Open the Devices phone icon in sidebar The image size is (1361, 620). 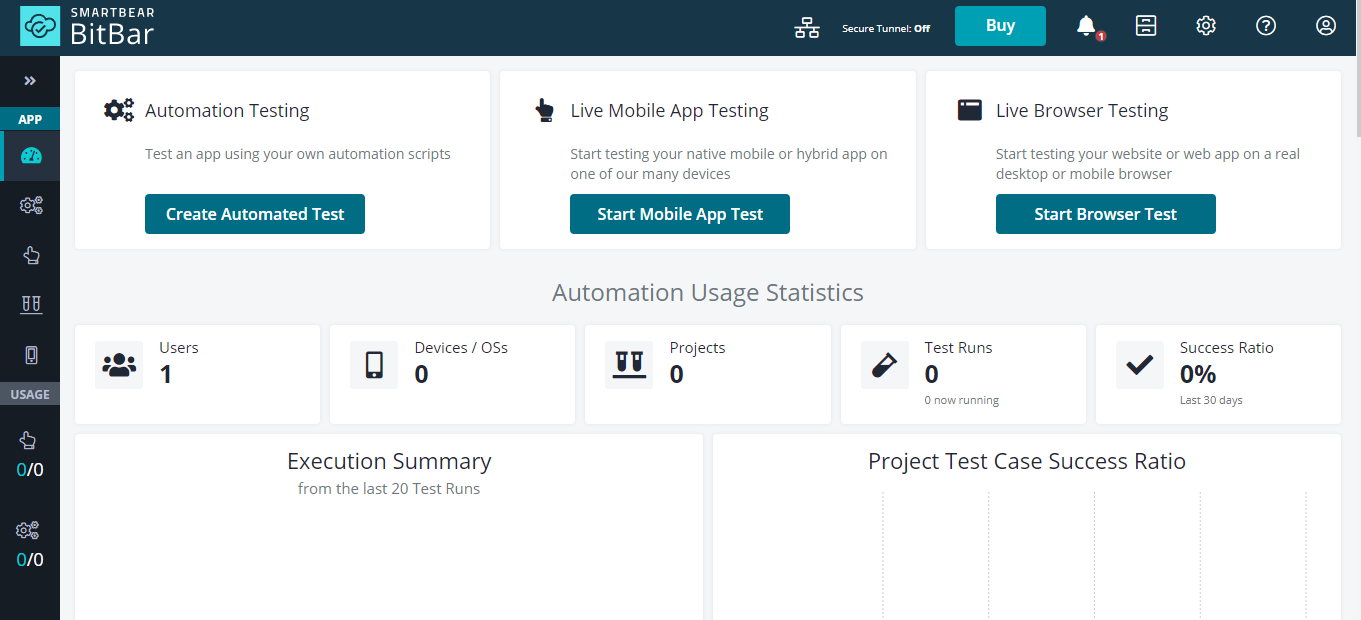(31, 355)
